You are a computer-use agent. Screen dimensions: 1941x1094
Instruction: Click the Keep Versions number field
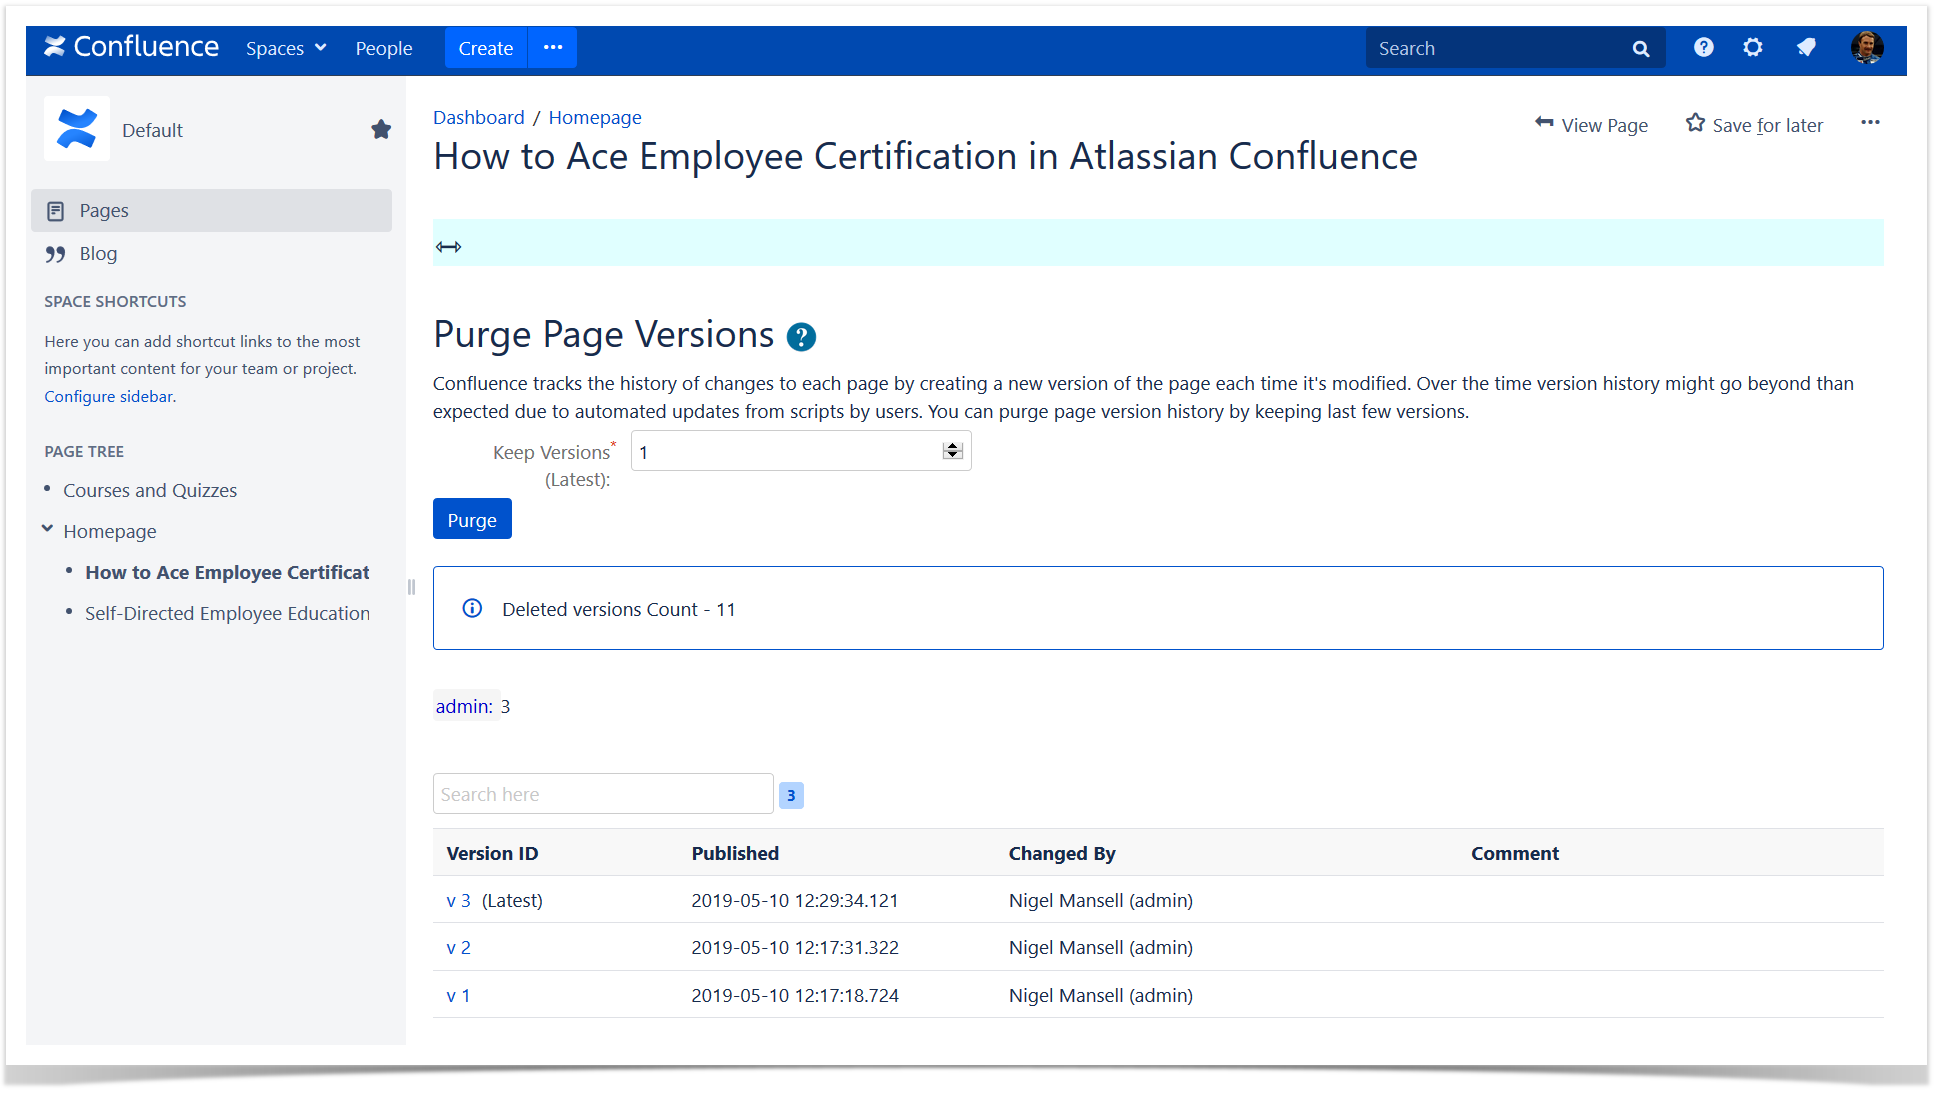(x=800, y=451)
